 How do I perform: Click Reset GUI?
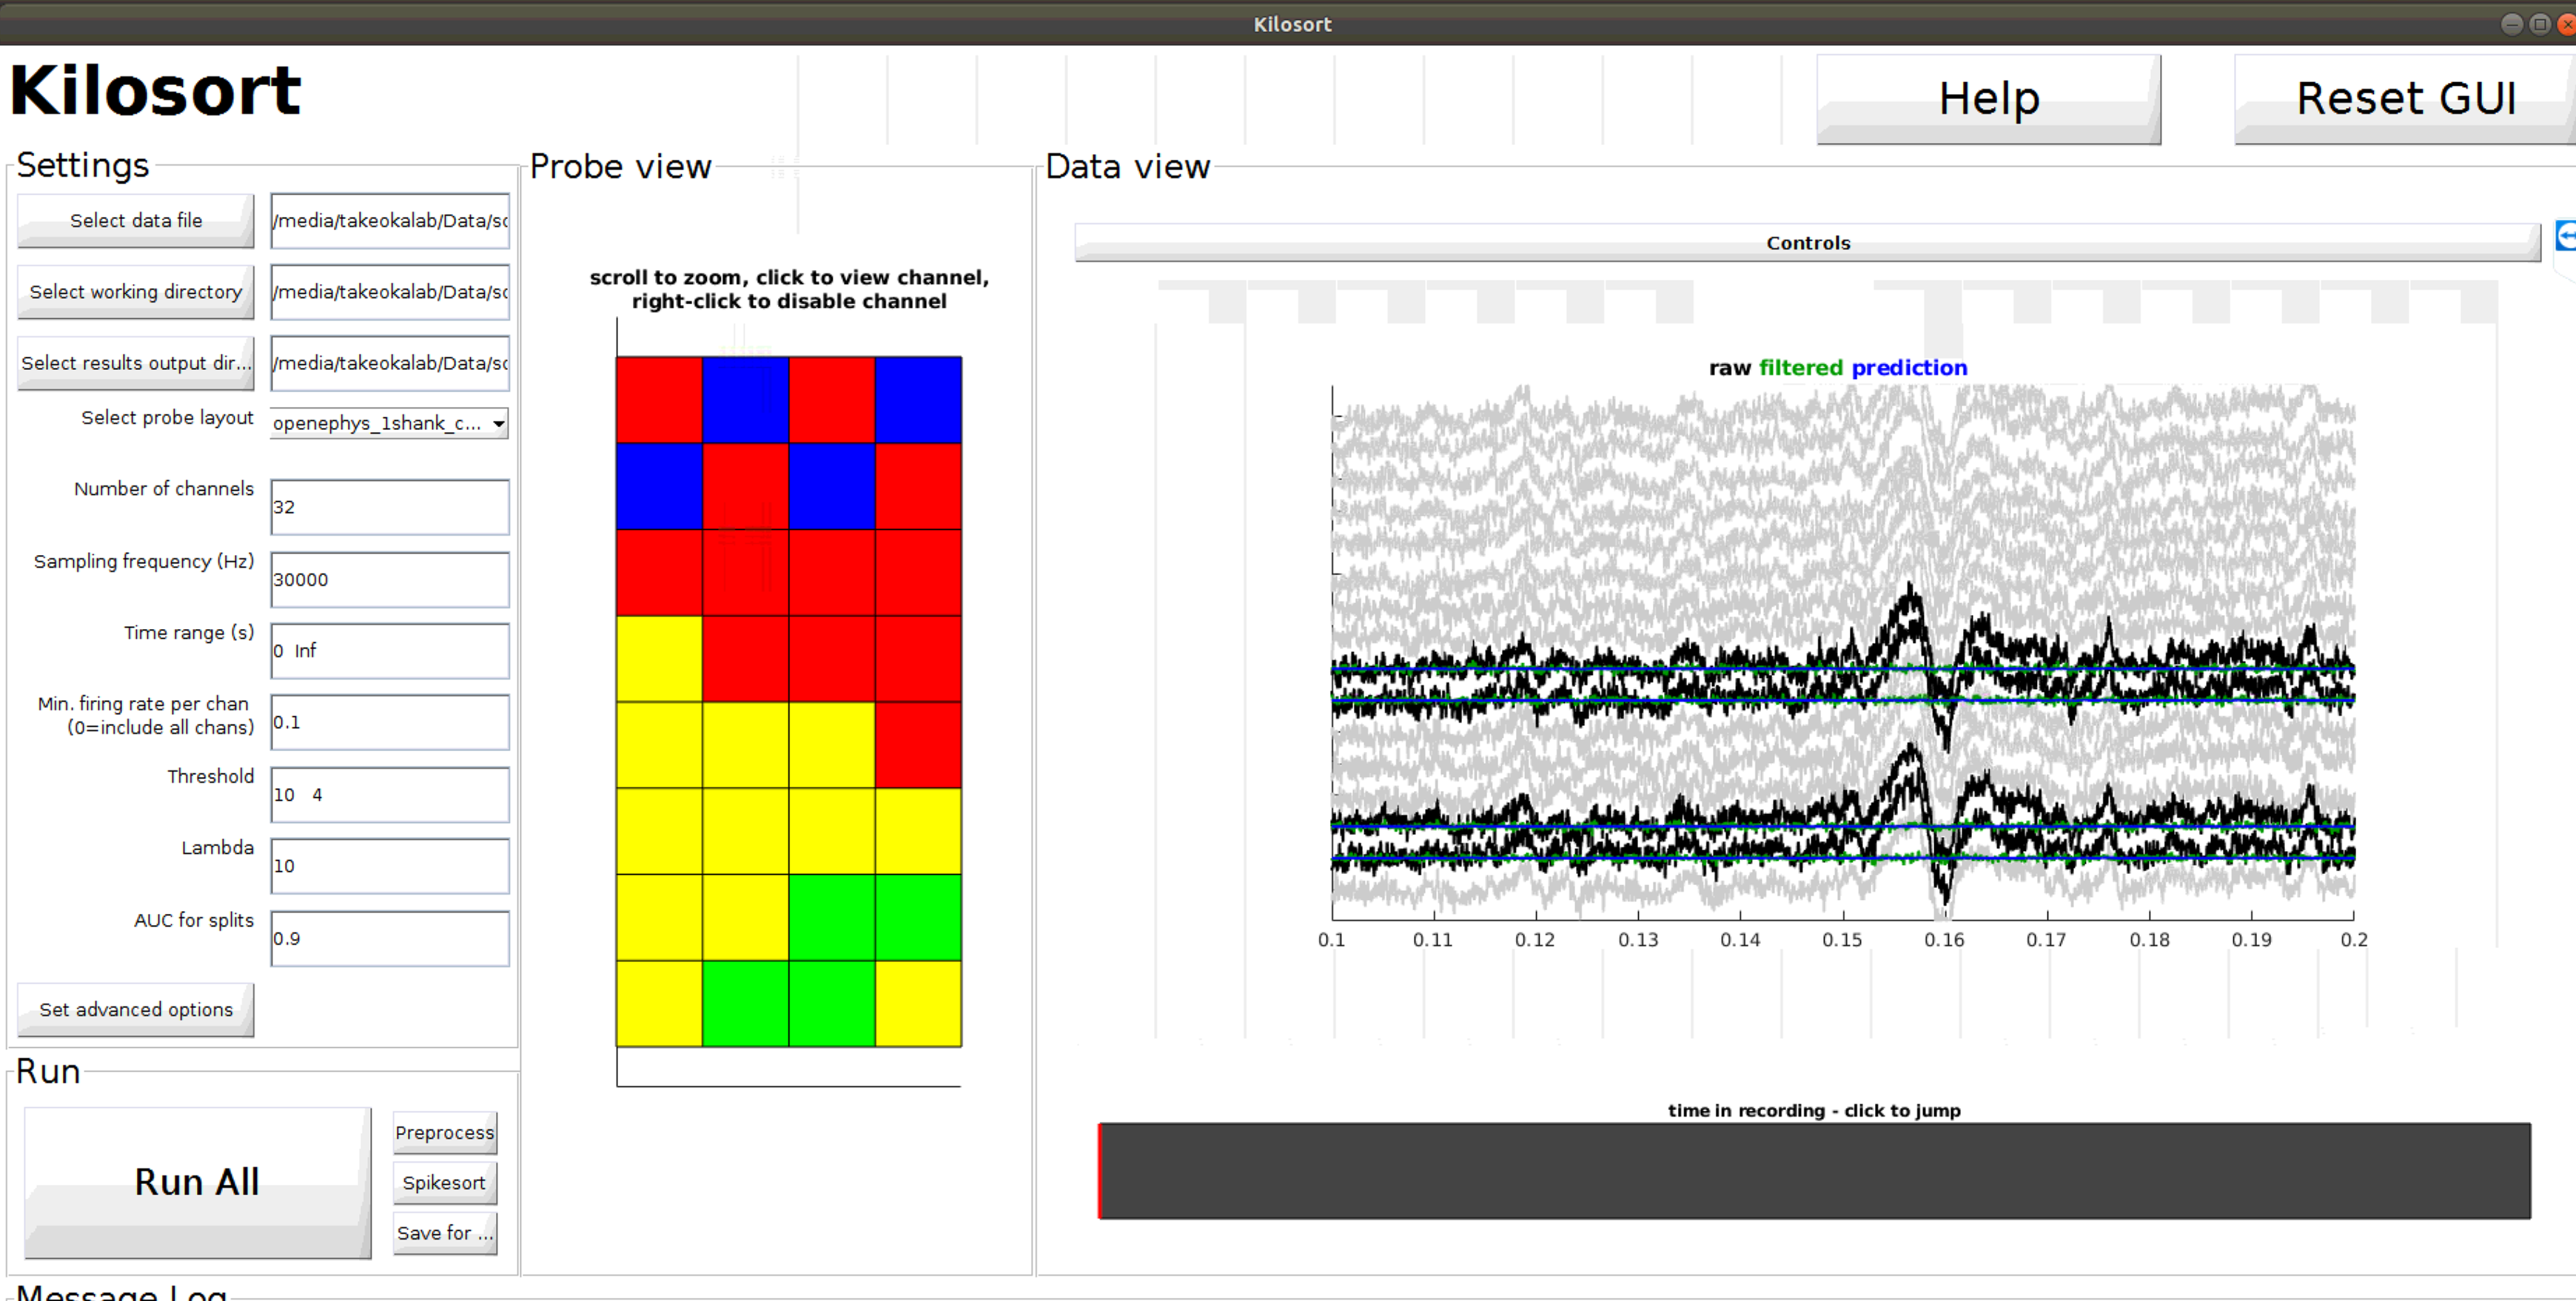2406,97
